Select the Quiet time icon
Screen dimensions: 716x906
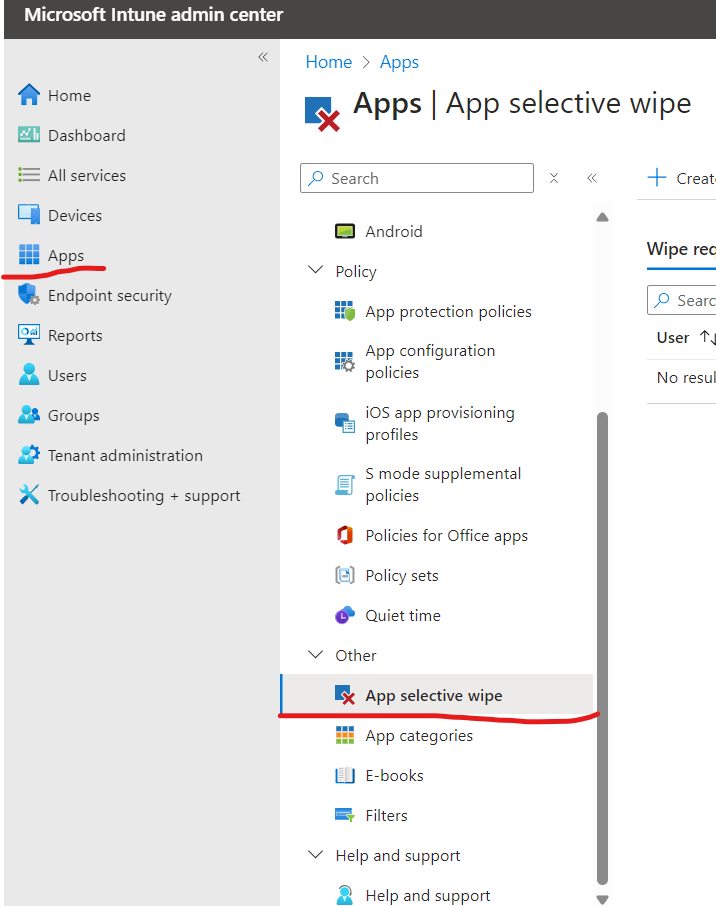344,615
